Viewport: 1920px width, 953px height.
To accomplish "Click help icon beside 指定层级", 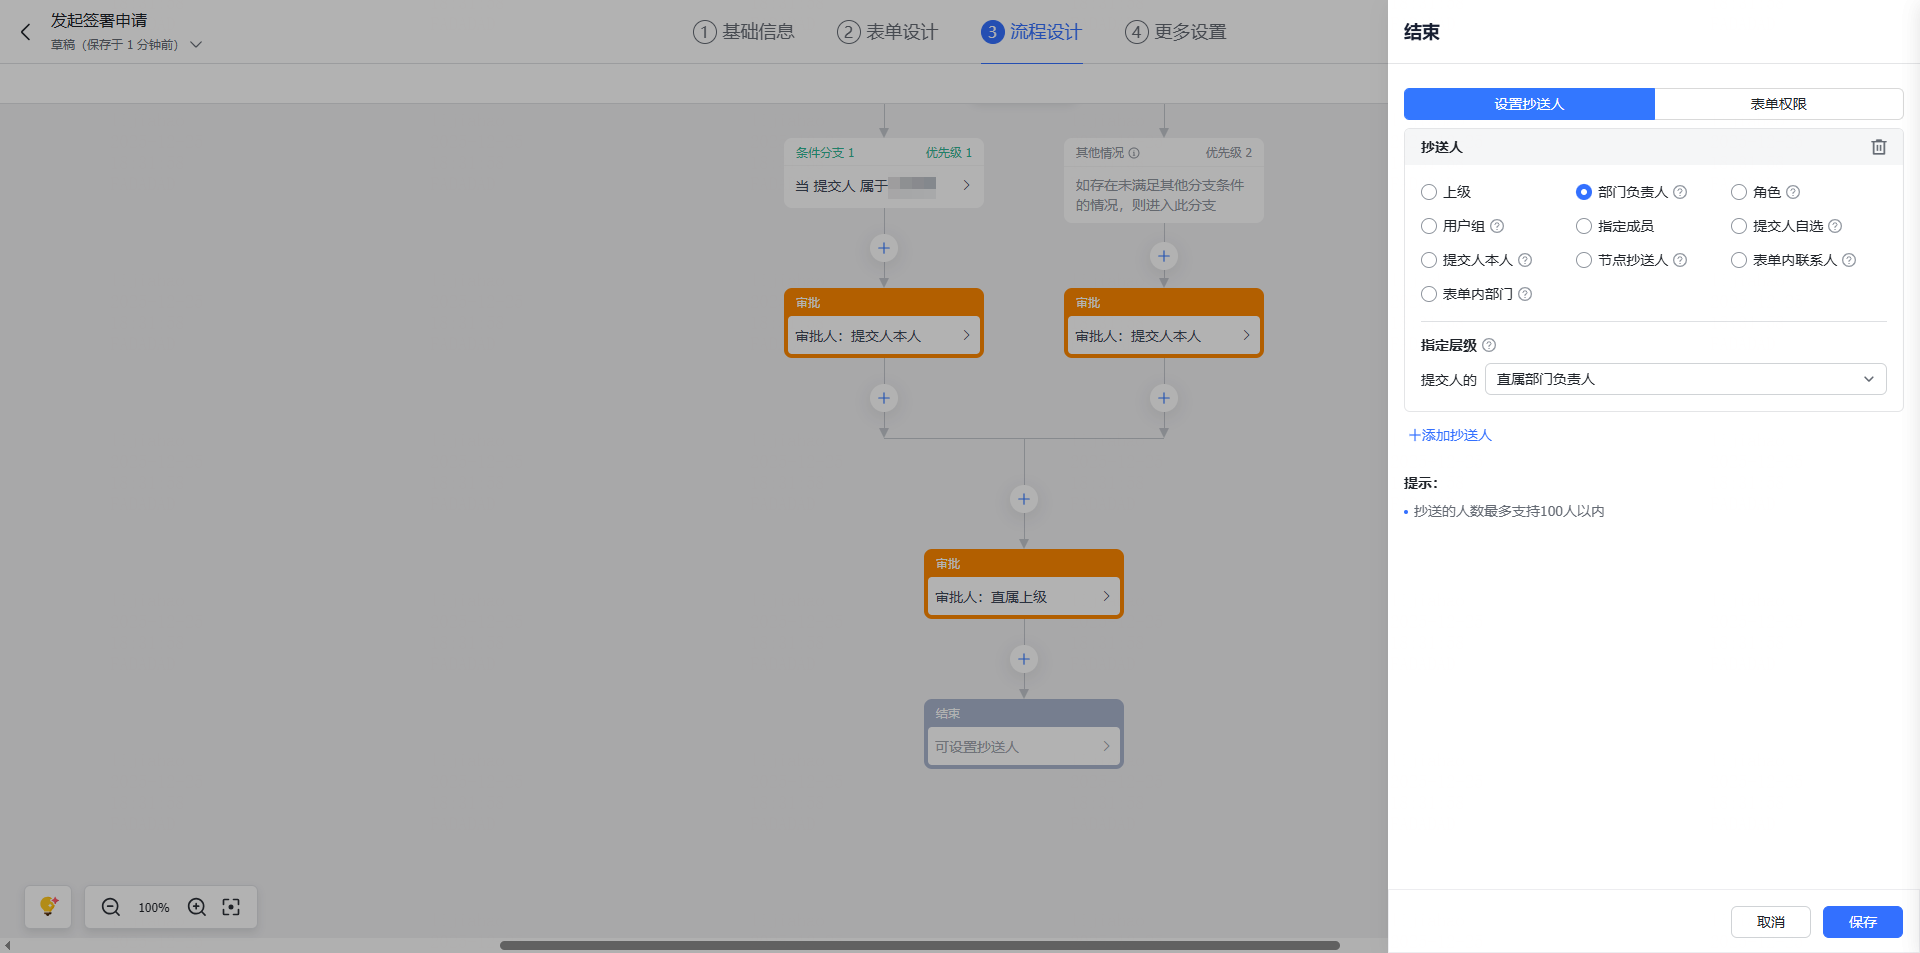I will coord(1489,345).
